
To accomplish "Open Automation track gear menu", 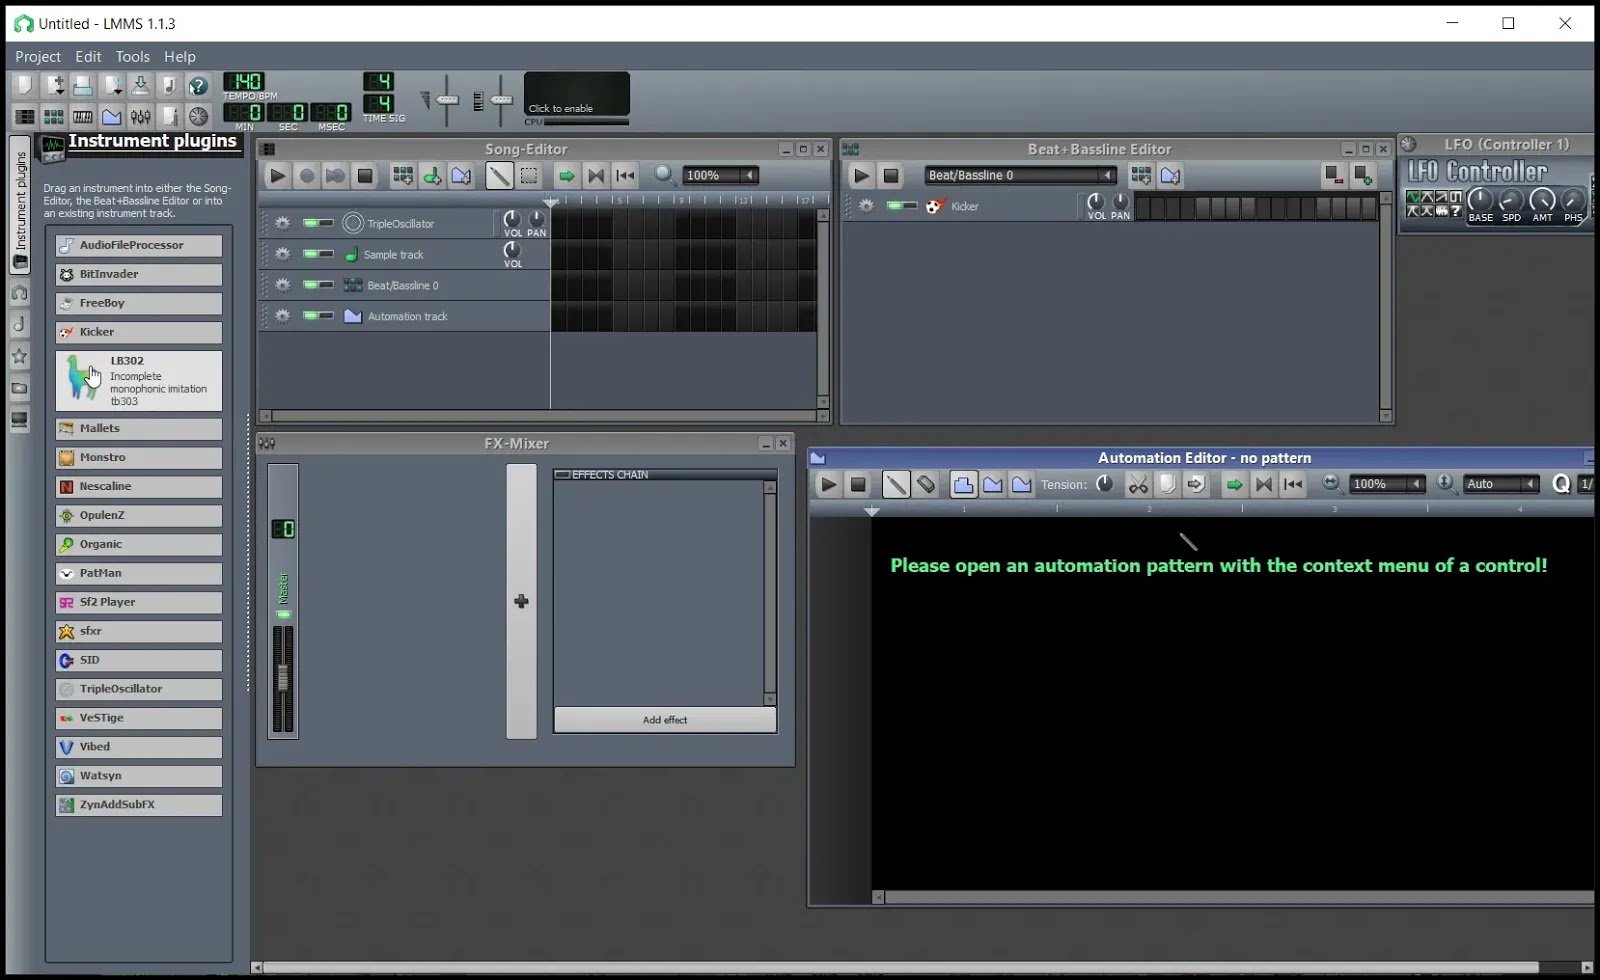I will 283,317.
